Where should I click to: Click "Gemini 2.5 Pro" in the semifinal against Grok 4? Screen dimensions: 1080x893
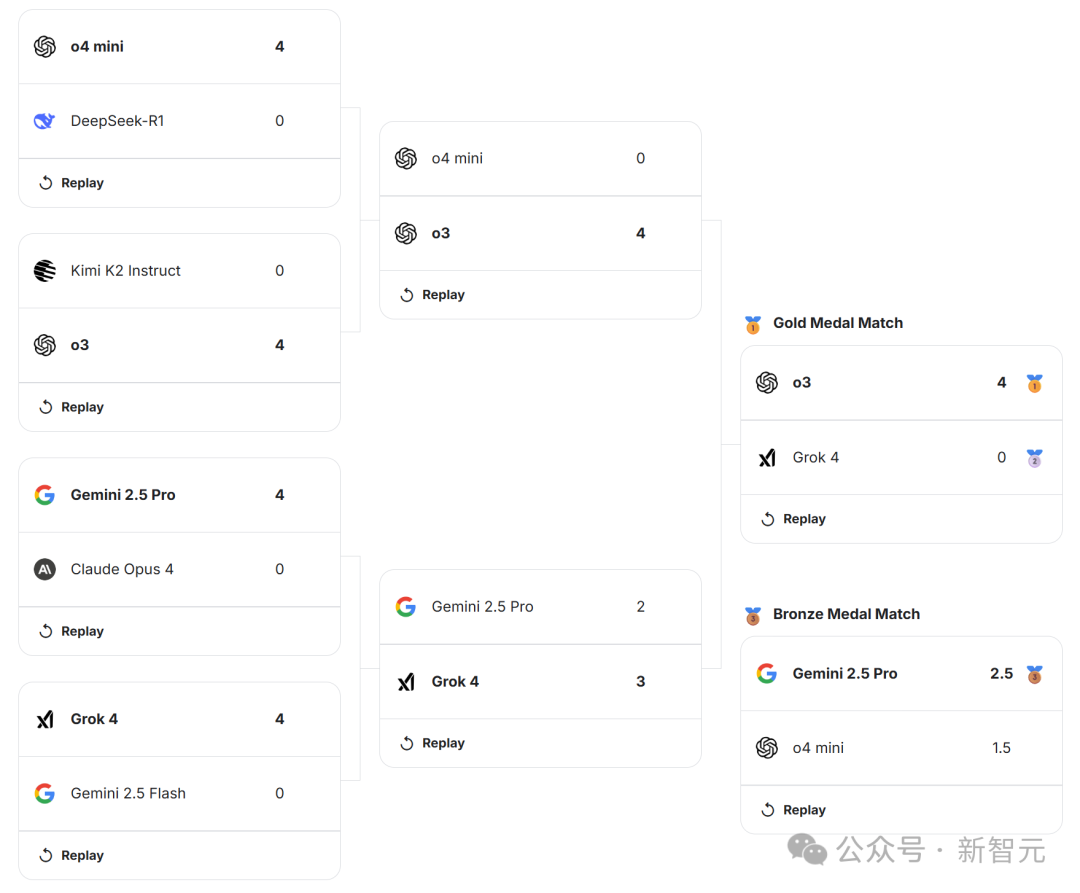pos(482,607)
